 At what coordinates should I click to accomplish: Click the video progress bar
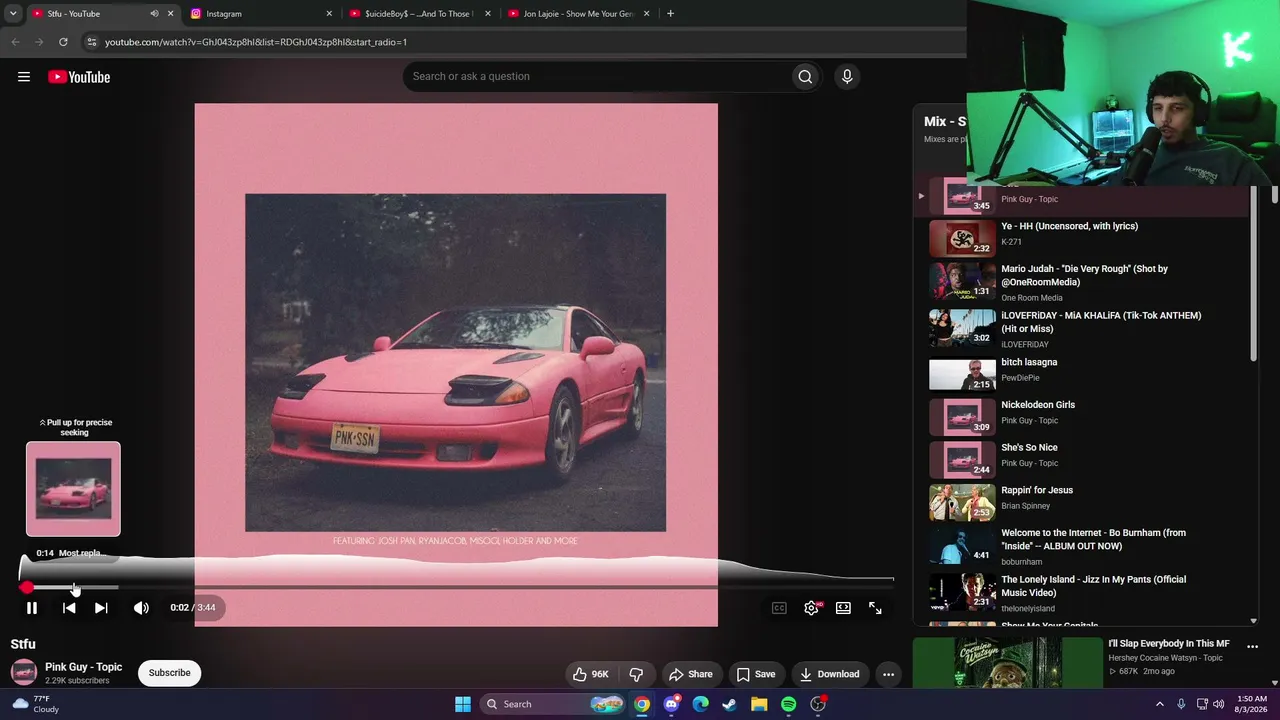click(456, 587)
